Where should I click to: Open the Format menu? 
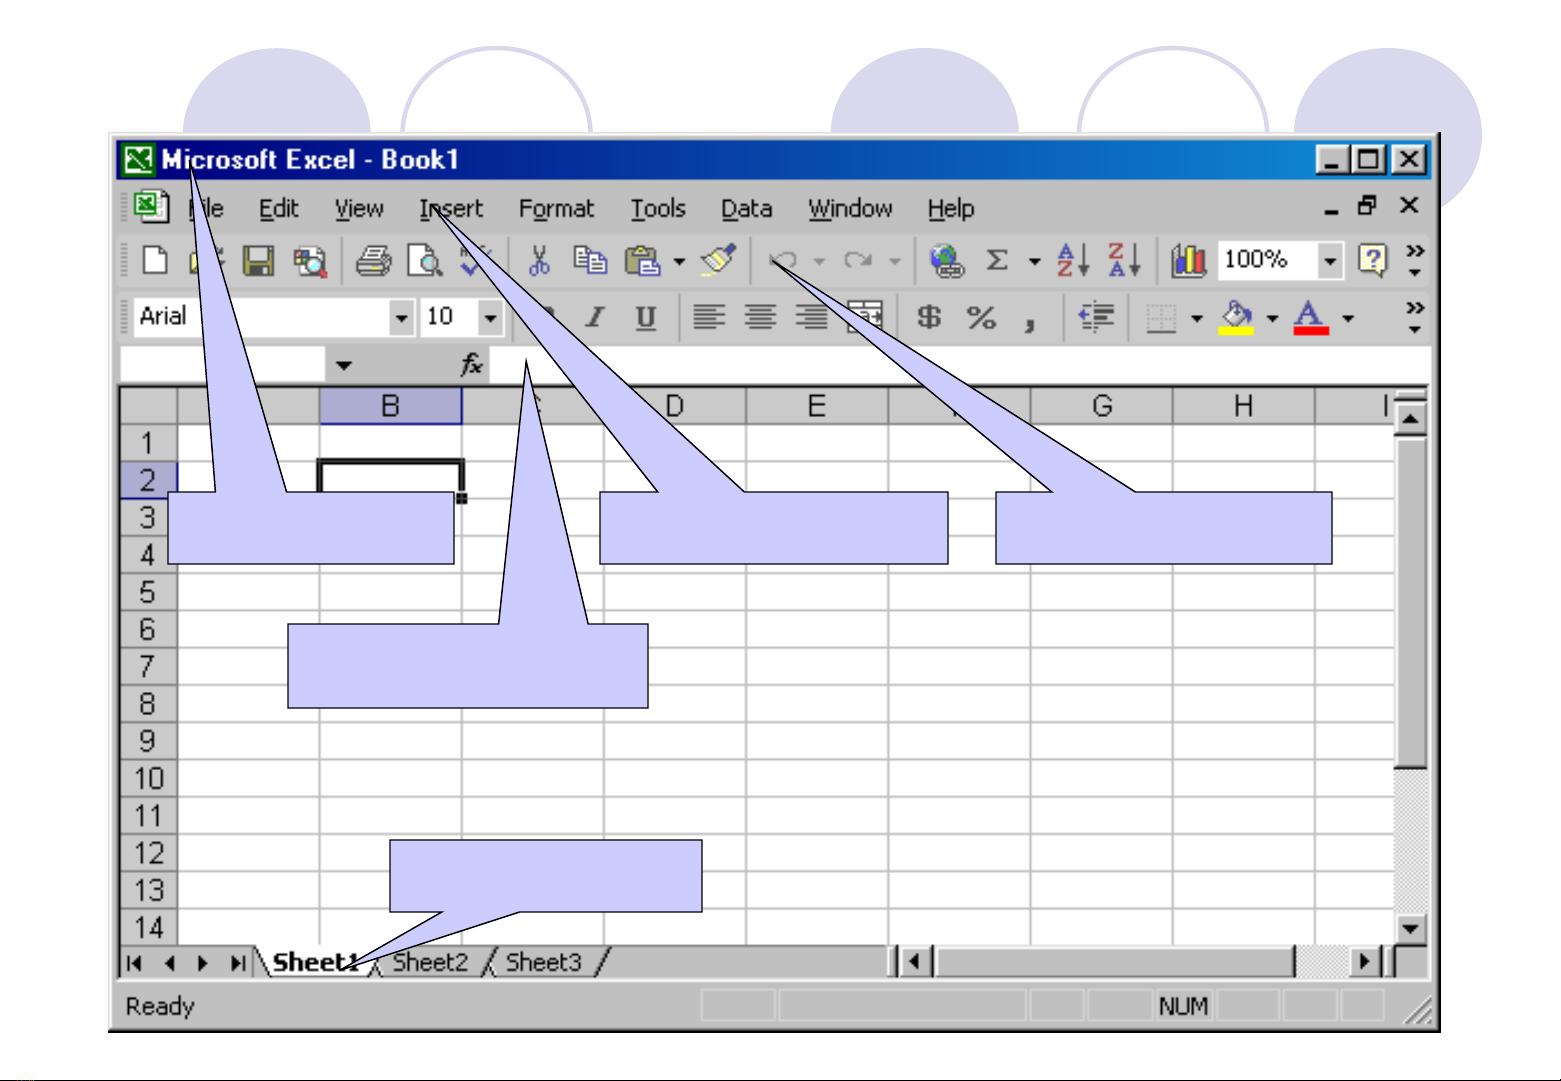tap(556, 209)
